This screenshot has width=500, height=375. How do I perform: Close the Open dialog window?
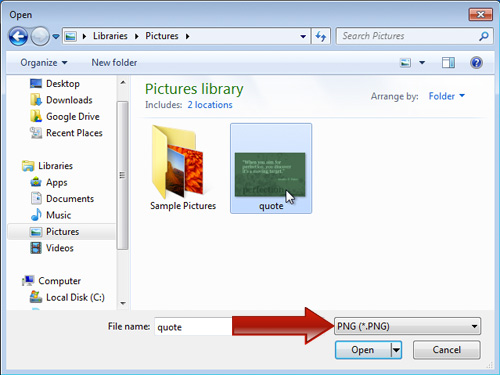481,15
